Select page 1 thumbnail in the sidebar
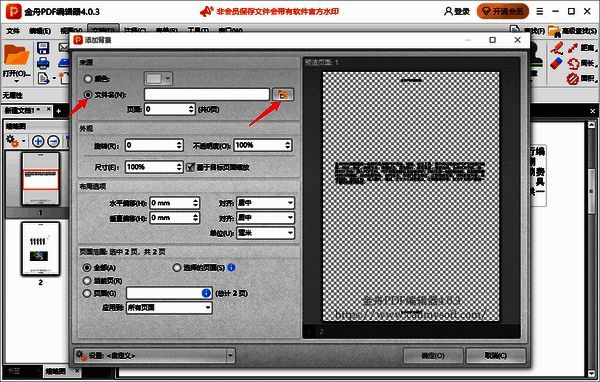Image resolution: width=600 pixels, height=382 pixels. click(x=40, y=179)
